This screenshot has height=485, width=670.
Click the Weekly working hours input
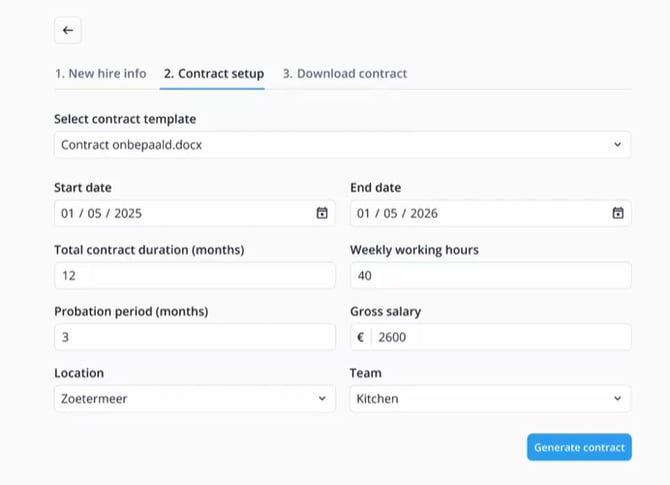click(x=491, y=276)
